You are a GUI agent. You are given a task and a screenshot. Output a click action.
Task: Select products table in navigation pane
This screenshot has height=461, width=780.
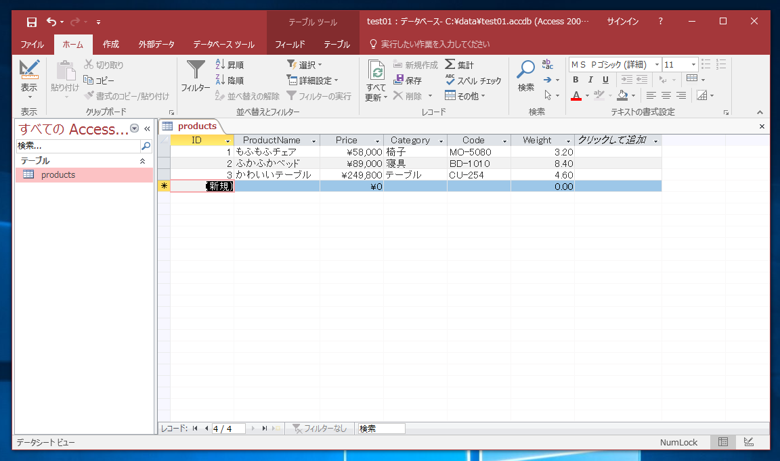(85, 175)
